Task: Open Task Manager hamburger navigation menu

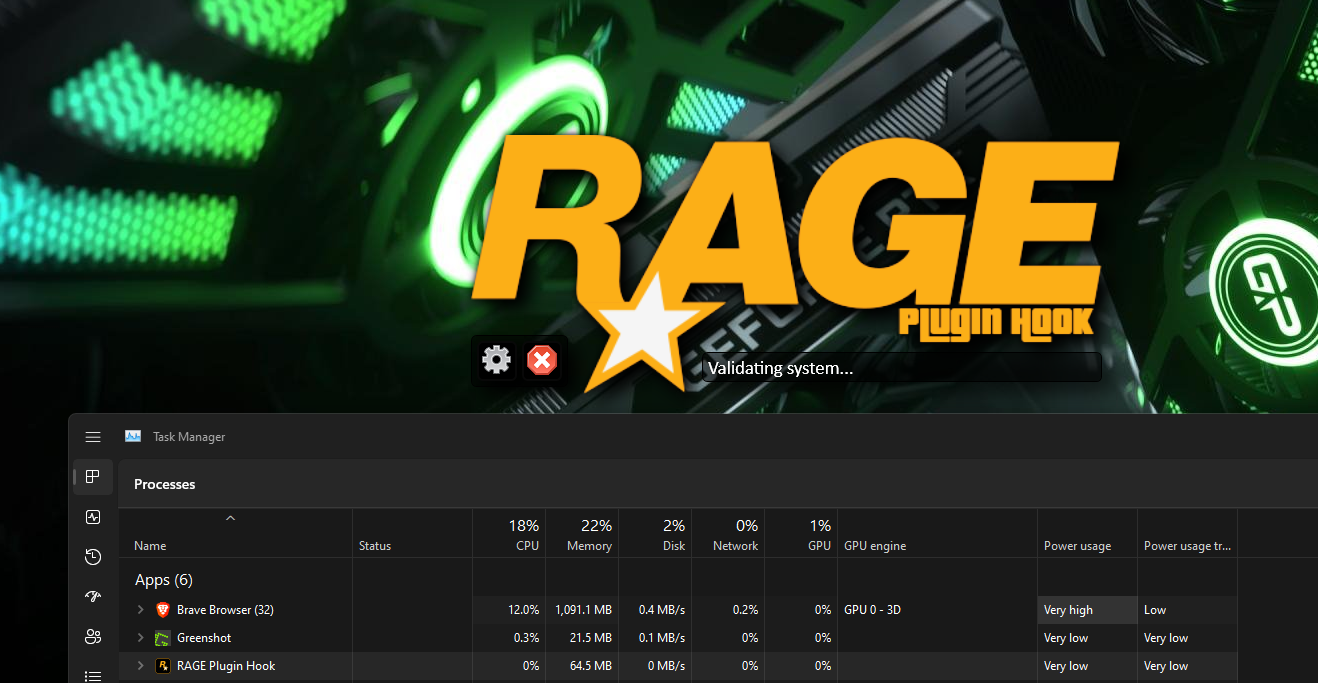Action: coord(93,437)
